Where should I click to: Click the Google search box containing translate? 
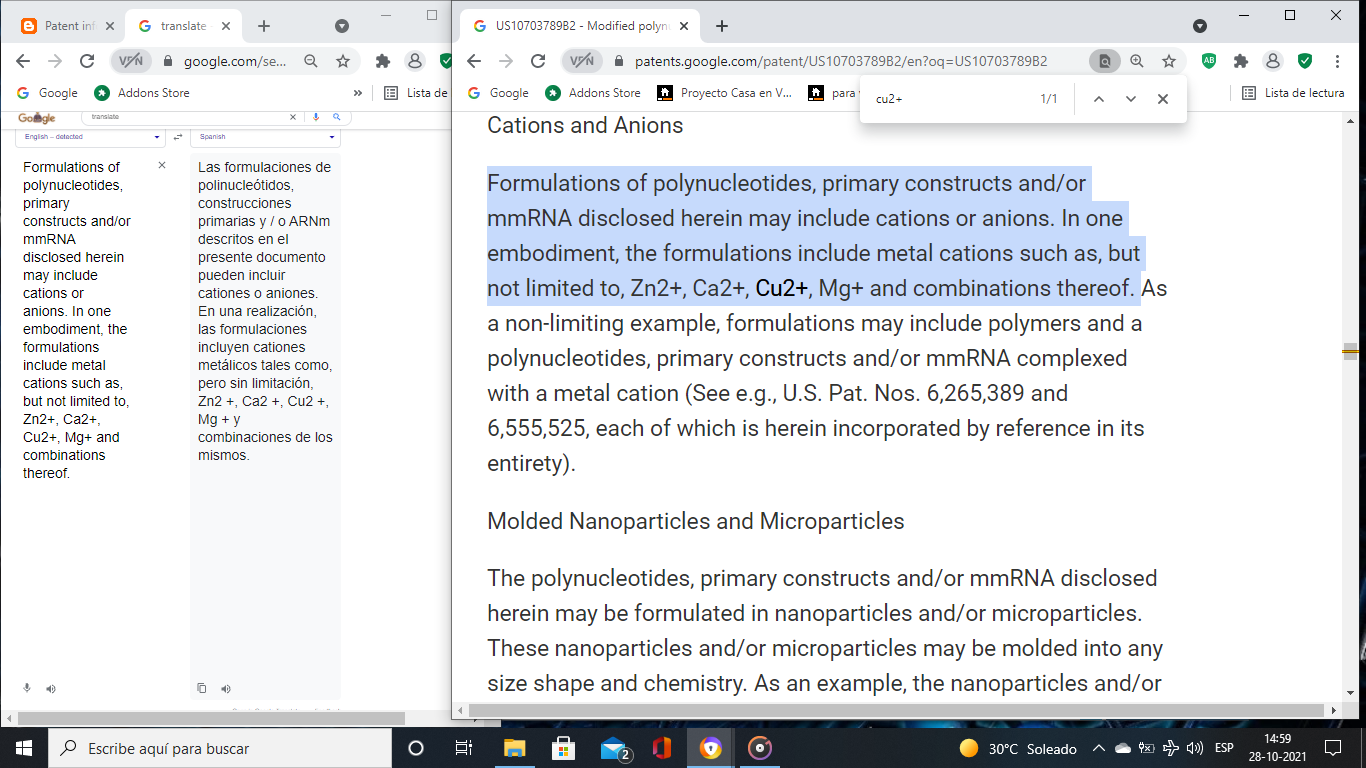coord(188,117)
